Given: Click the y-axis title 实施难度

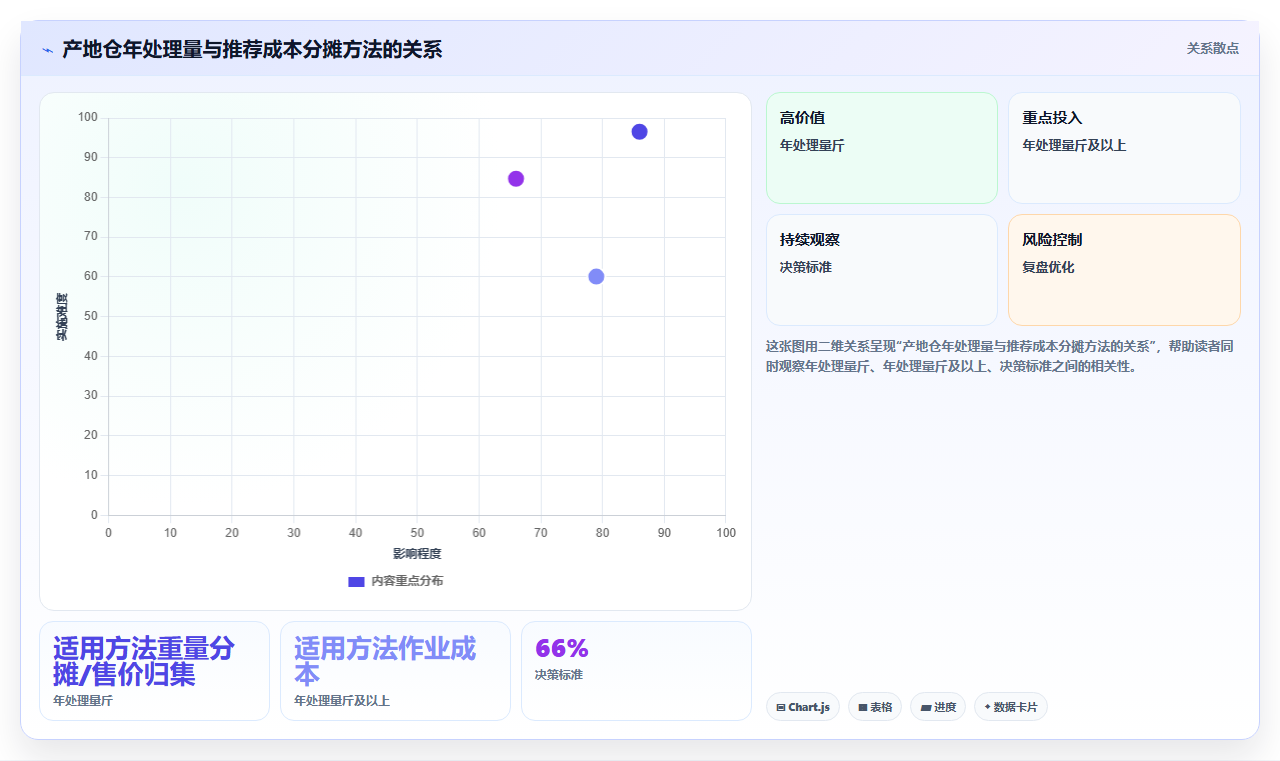Looking at the screenshot, I should coord(62,317).
